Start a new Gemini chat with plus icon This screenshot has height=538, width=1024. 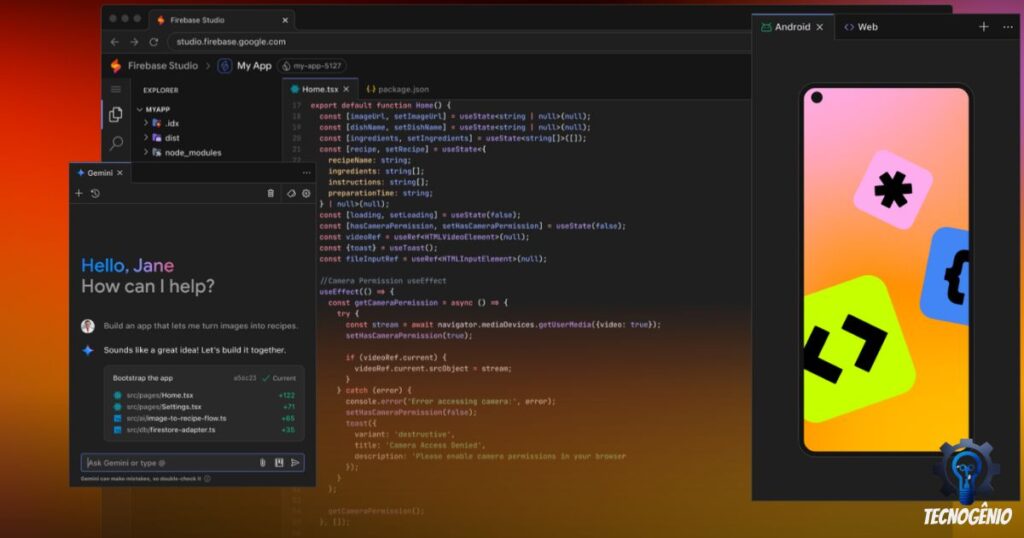(x=78, y=193)
